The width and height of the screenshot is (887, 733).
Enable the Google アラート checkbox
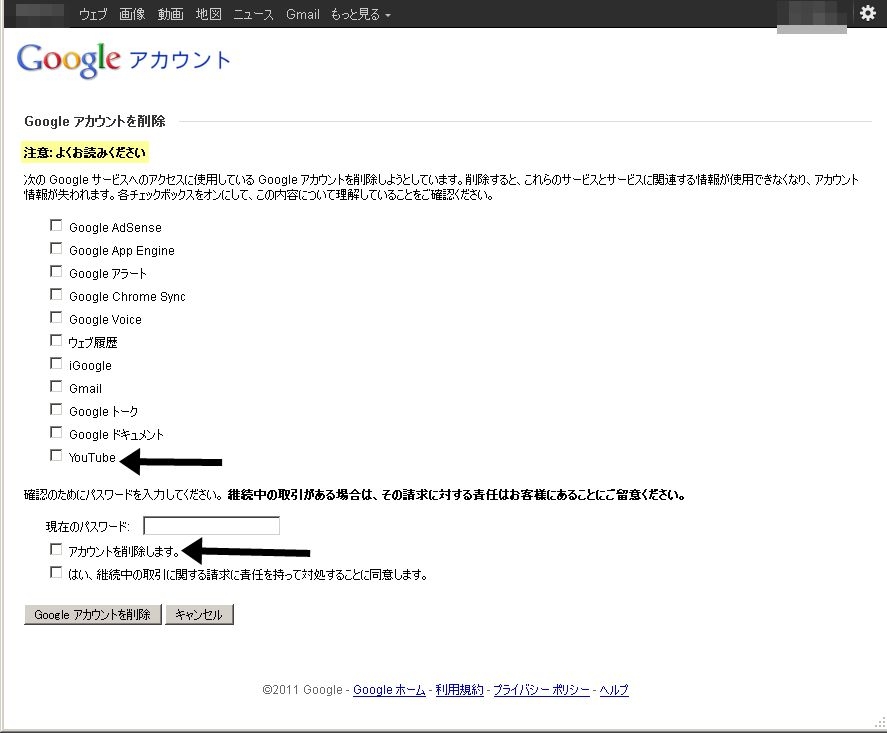pos(56,271)
